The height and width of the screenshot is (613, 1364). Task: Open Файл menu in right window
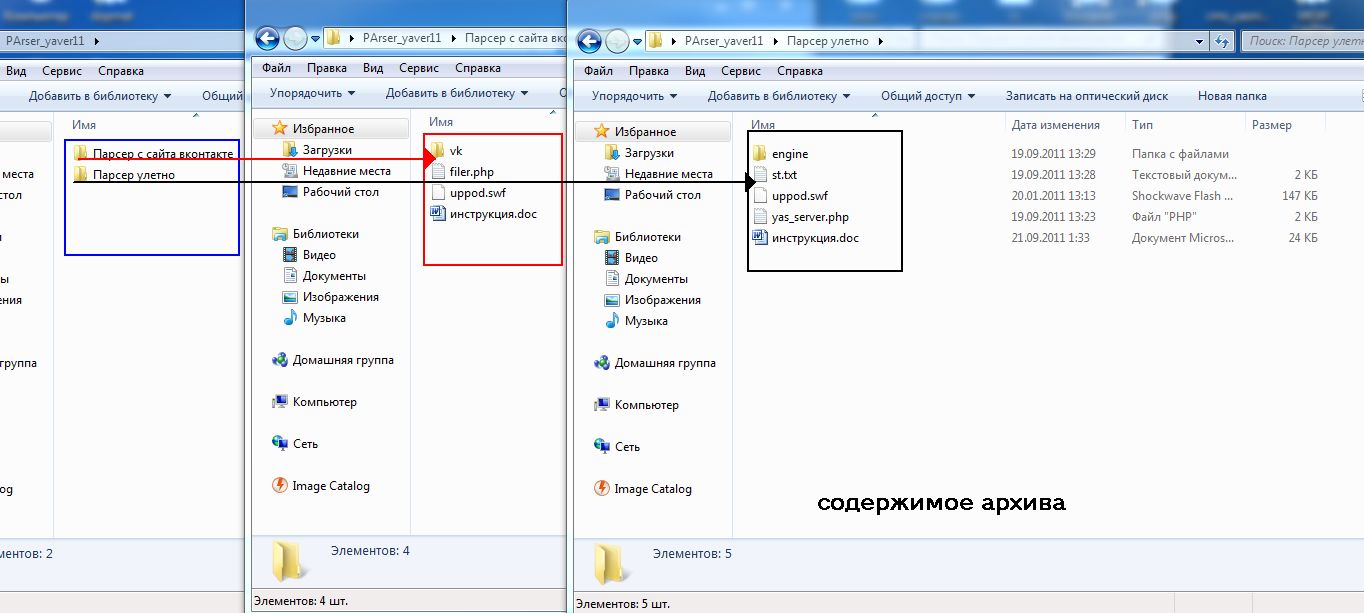pyautogui.click(x=598, y=71)
